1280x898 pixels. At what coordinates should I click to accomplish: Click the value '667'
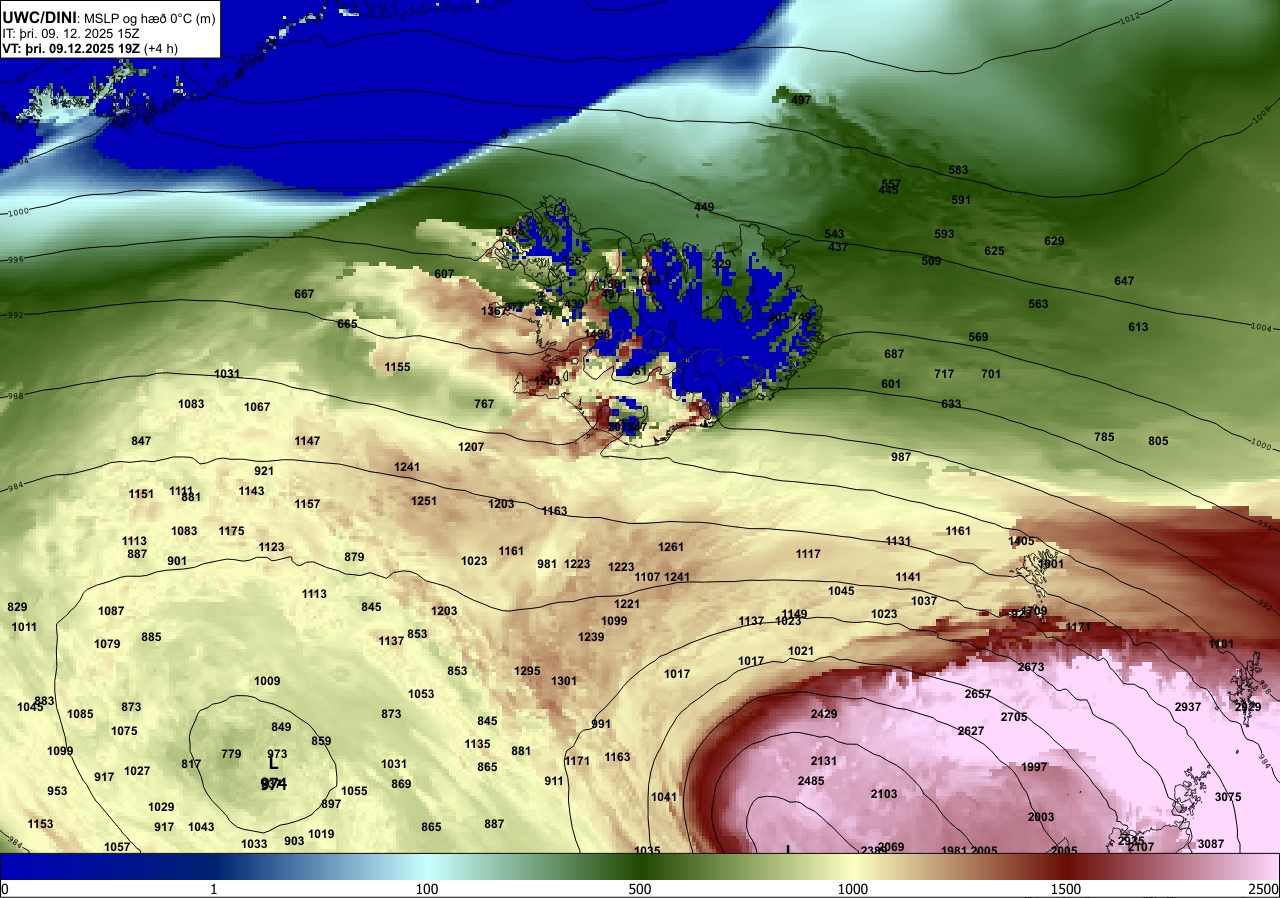tap(304, 294)
